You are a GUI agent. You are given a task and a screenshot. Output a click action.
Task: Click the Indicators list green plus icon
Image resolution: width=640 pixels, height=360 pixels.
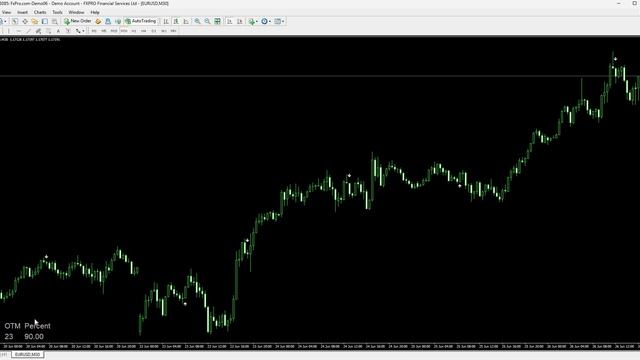(x=251, y=21)
